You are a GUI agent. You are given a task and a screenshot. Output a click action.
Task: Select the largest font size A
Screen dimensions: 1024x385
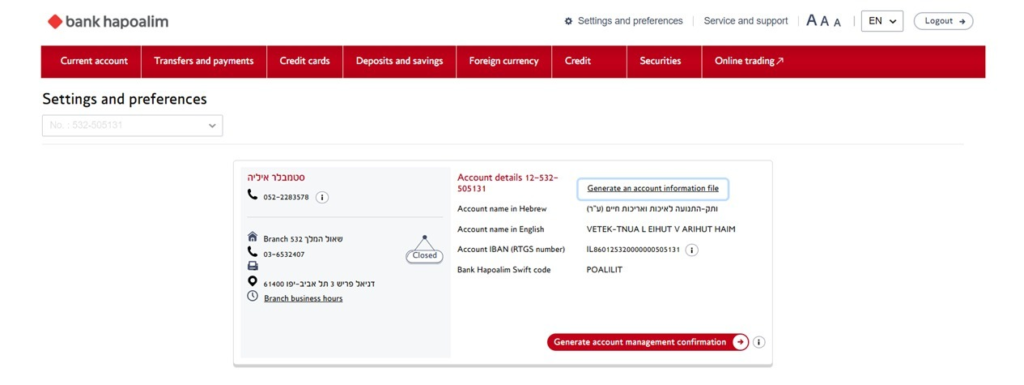[x=812, y=20]
